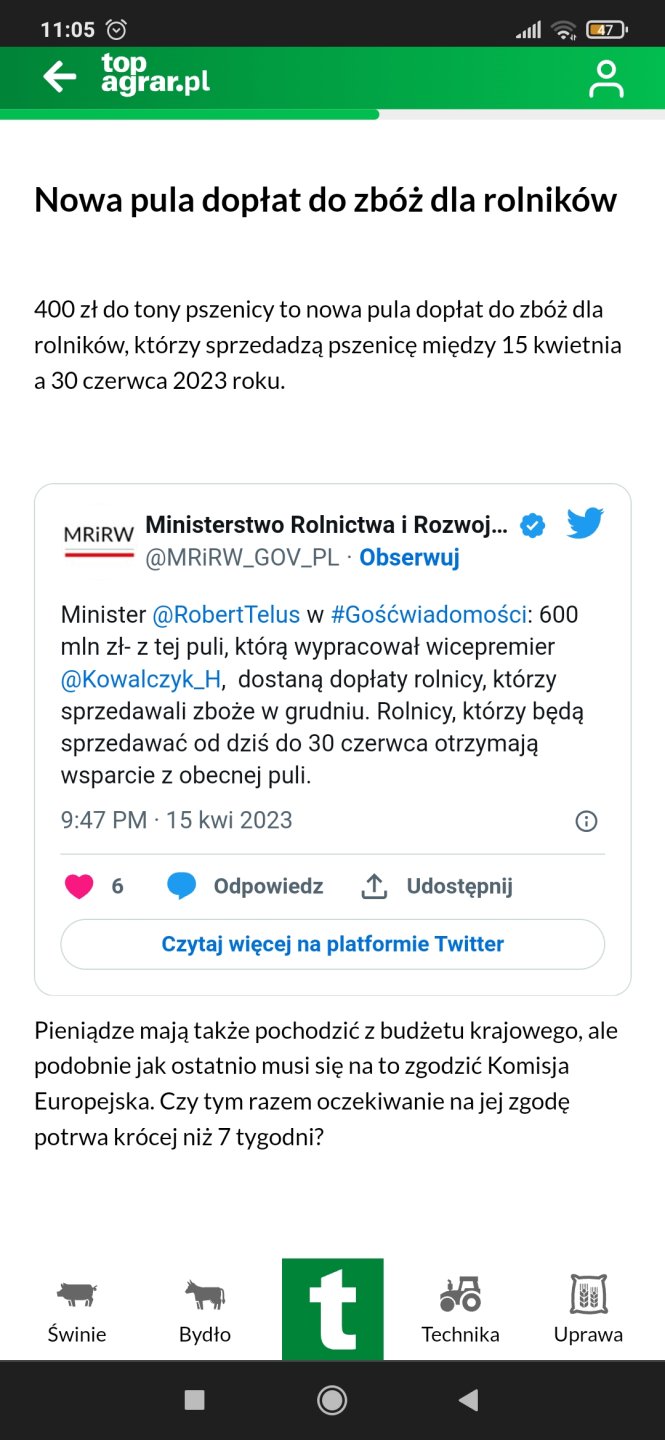Click the Obserwuj follow link
This screenshot has height=1440, width=665.
click(409, 558)
